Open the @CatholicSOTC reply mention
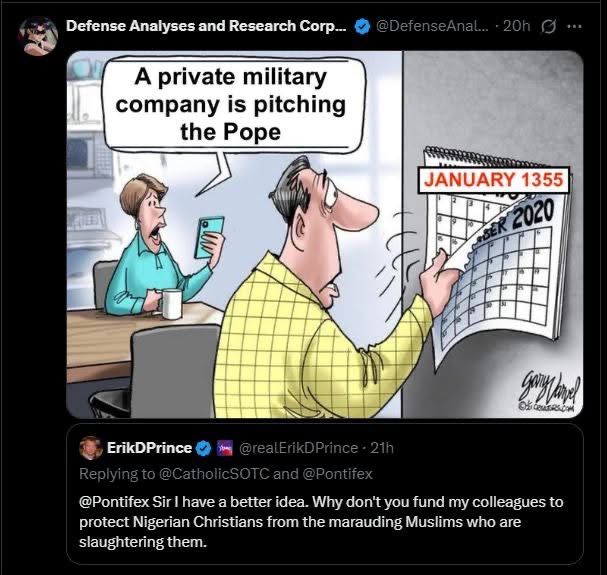This screenshot has height=575, width=607. [214, 474]
